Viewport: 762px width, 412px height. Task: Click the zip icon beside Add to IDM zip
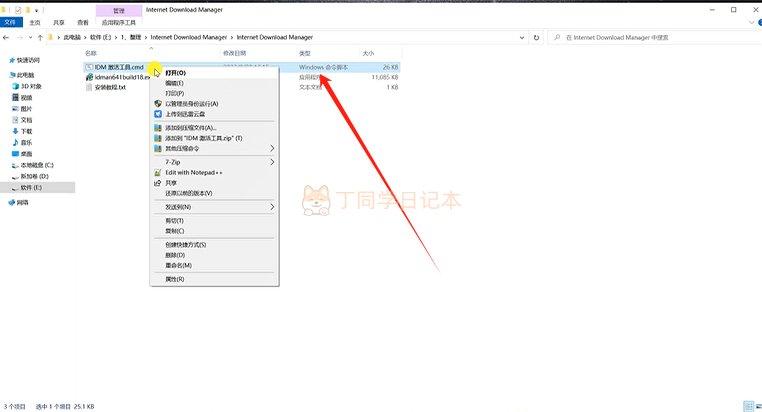click(x=157, y=138)
